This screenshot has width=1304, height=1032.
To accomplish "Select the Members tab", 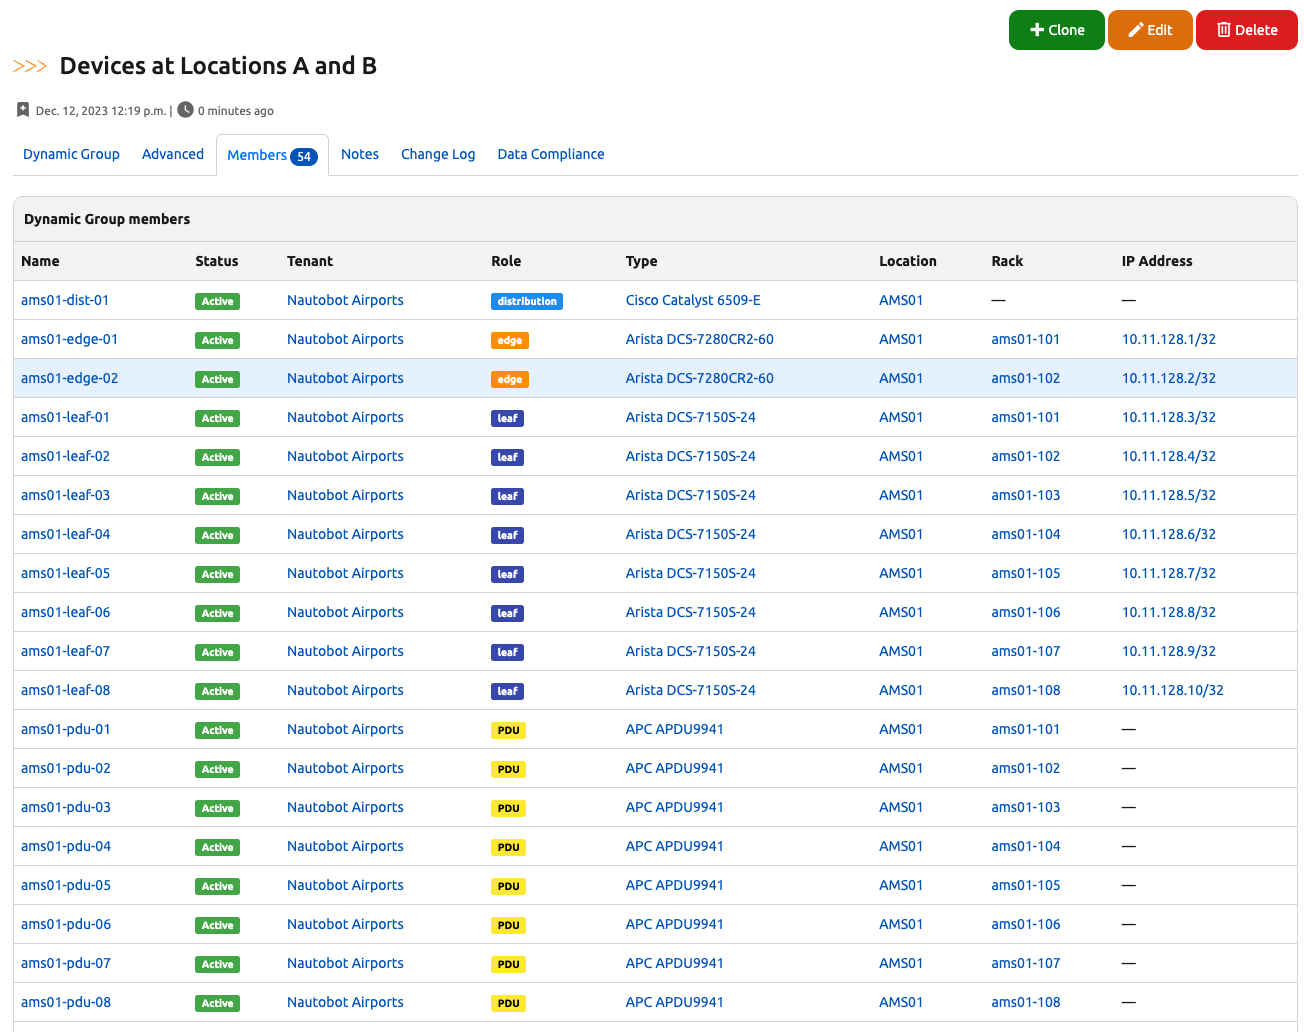I will coord(271,155).
